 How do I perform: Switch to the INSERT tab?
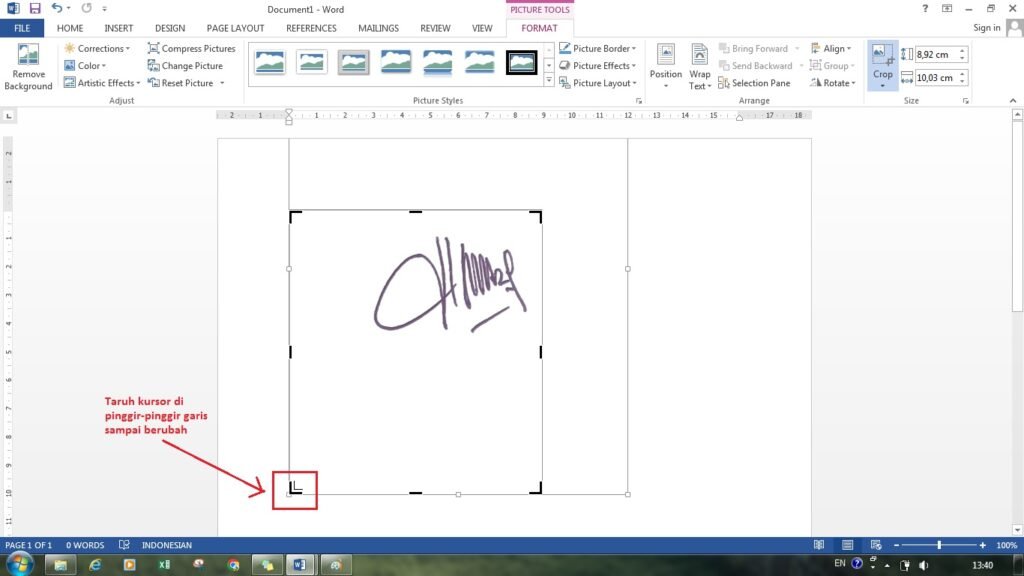(x=118, y=28)
